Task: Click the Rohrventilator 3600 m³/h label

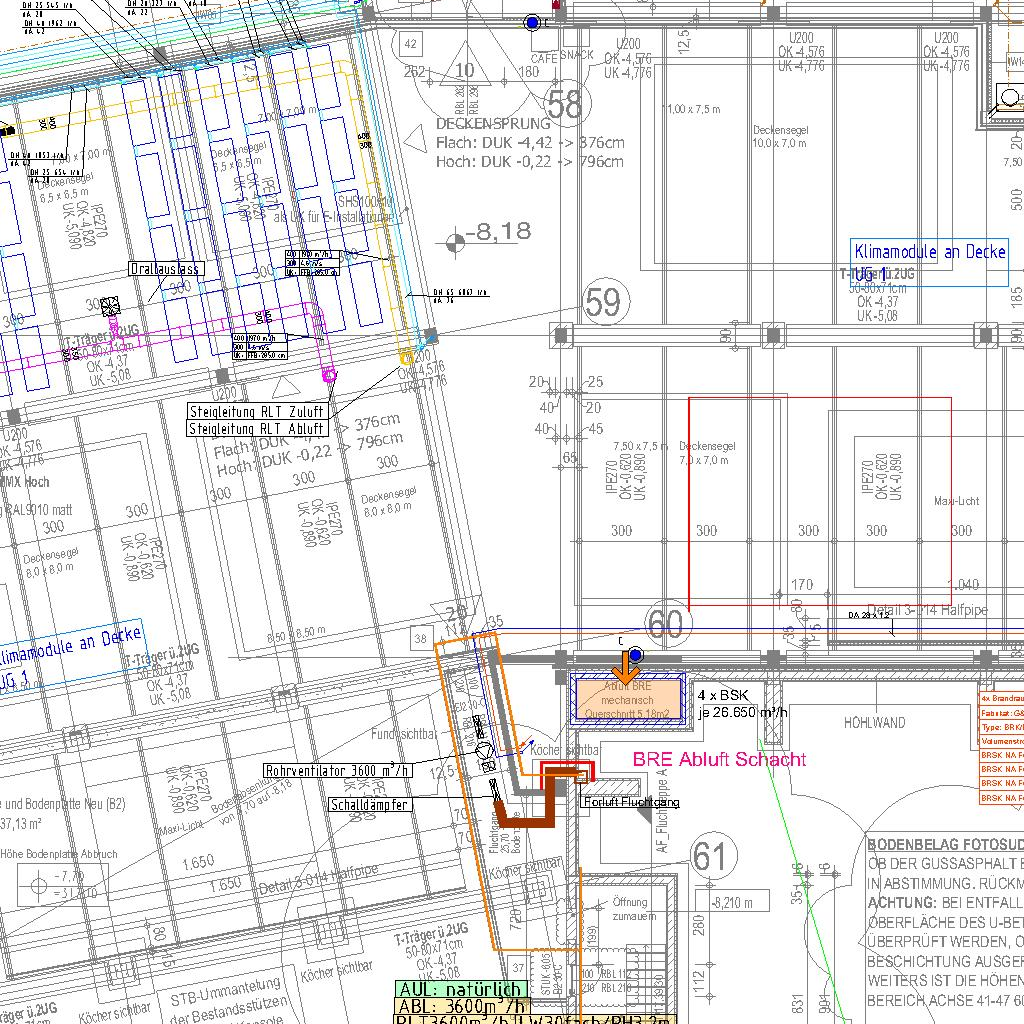Action: click(338, 770)
